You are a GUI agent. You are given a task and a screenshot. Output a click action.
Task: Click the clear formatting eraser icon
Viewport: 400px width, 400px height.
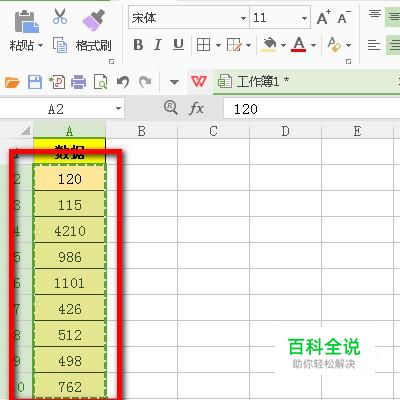(x=334, y=44)
